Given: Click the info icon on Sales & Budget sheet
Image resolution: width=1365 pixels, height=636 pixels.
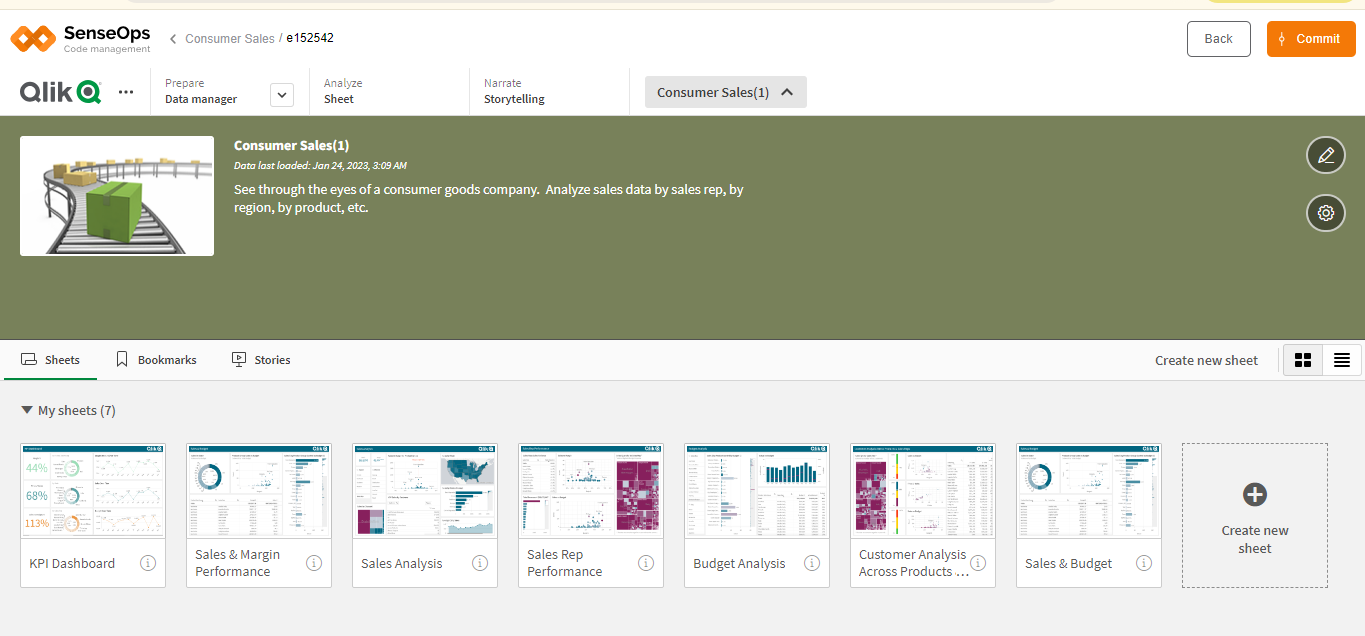Looking at the screenshot, I should coord(1143,563).
